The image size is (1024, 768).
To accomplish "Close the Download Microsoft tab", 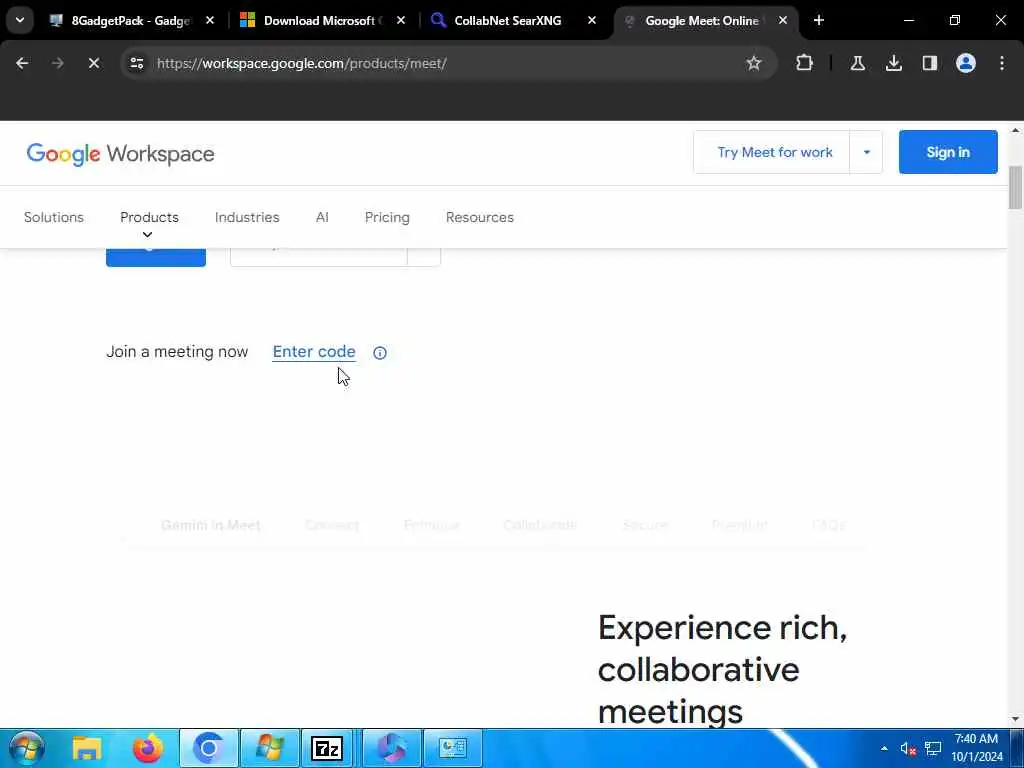I will pos(401,20).
